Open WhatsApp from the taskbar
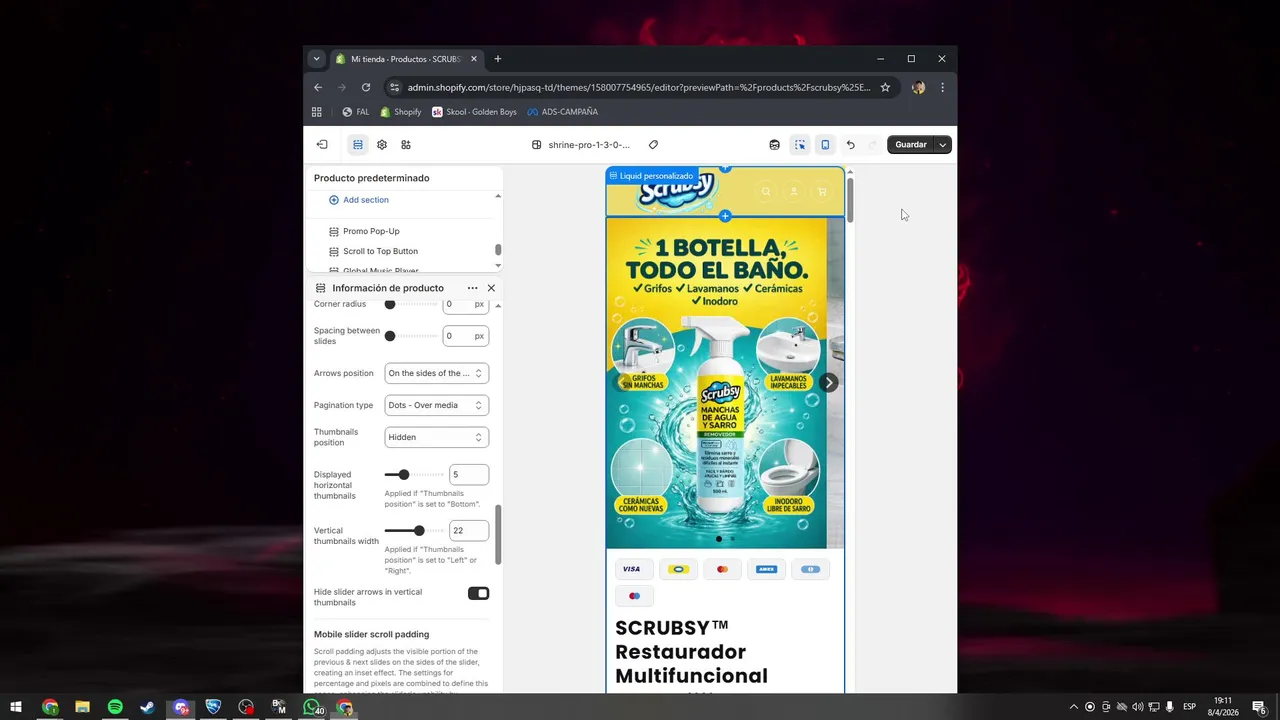 [x=312, y=707]
